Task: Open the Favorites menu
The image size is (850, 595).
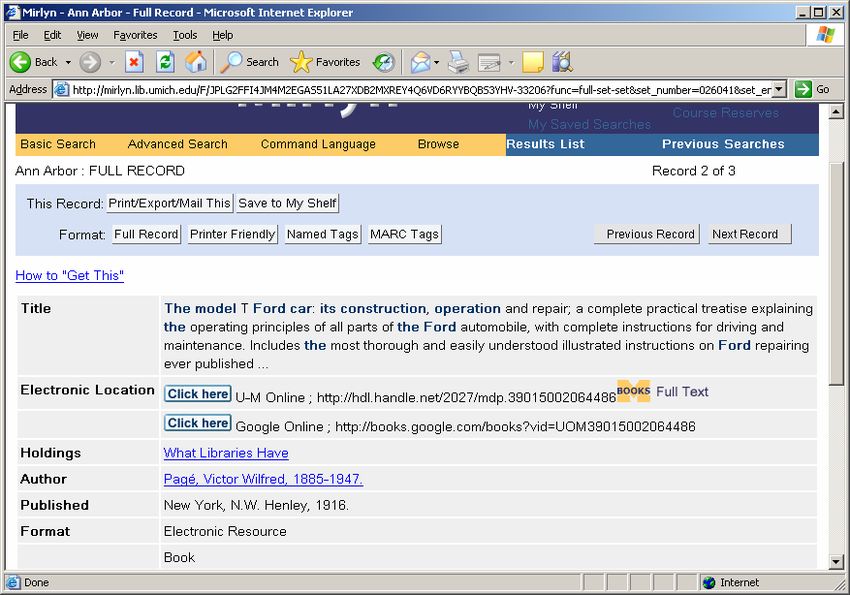Action: pyautogui.click(x=135, y=35)
